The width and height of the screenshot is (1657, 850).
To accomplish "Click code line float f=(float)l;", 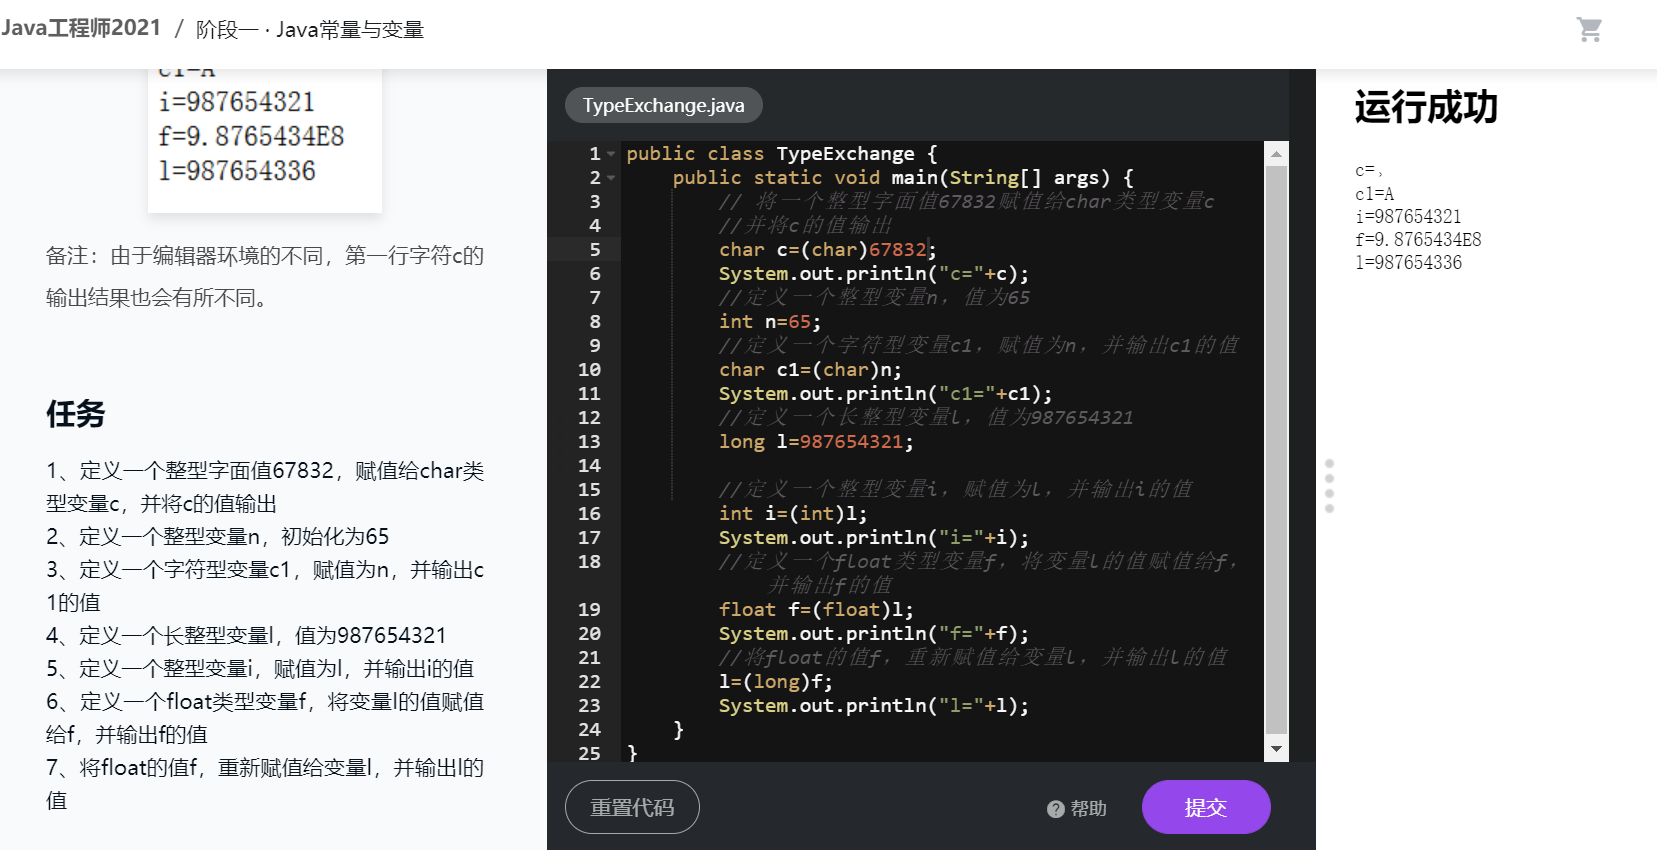I will pyautogui.click(x=816, y=610).
